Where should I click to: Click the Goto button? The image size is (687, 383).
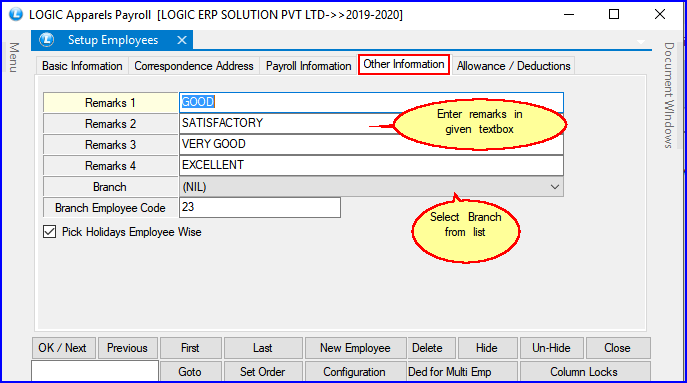[x=191, y=372]
